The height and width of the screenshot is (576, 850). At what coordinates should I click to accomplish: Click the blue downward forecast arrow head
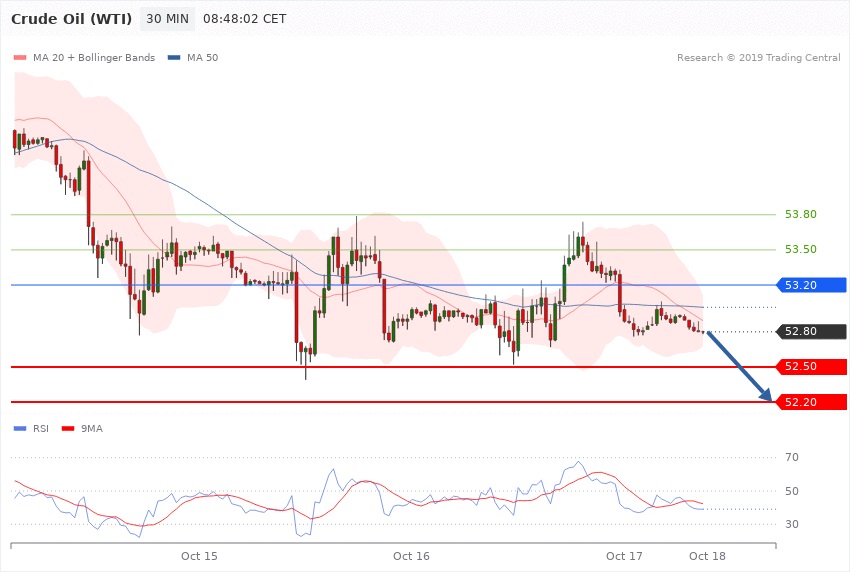coord(768,396)
